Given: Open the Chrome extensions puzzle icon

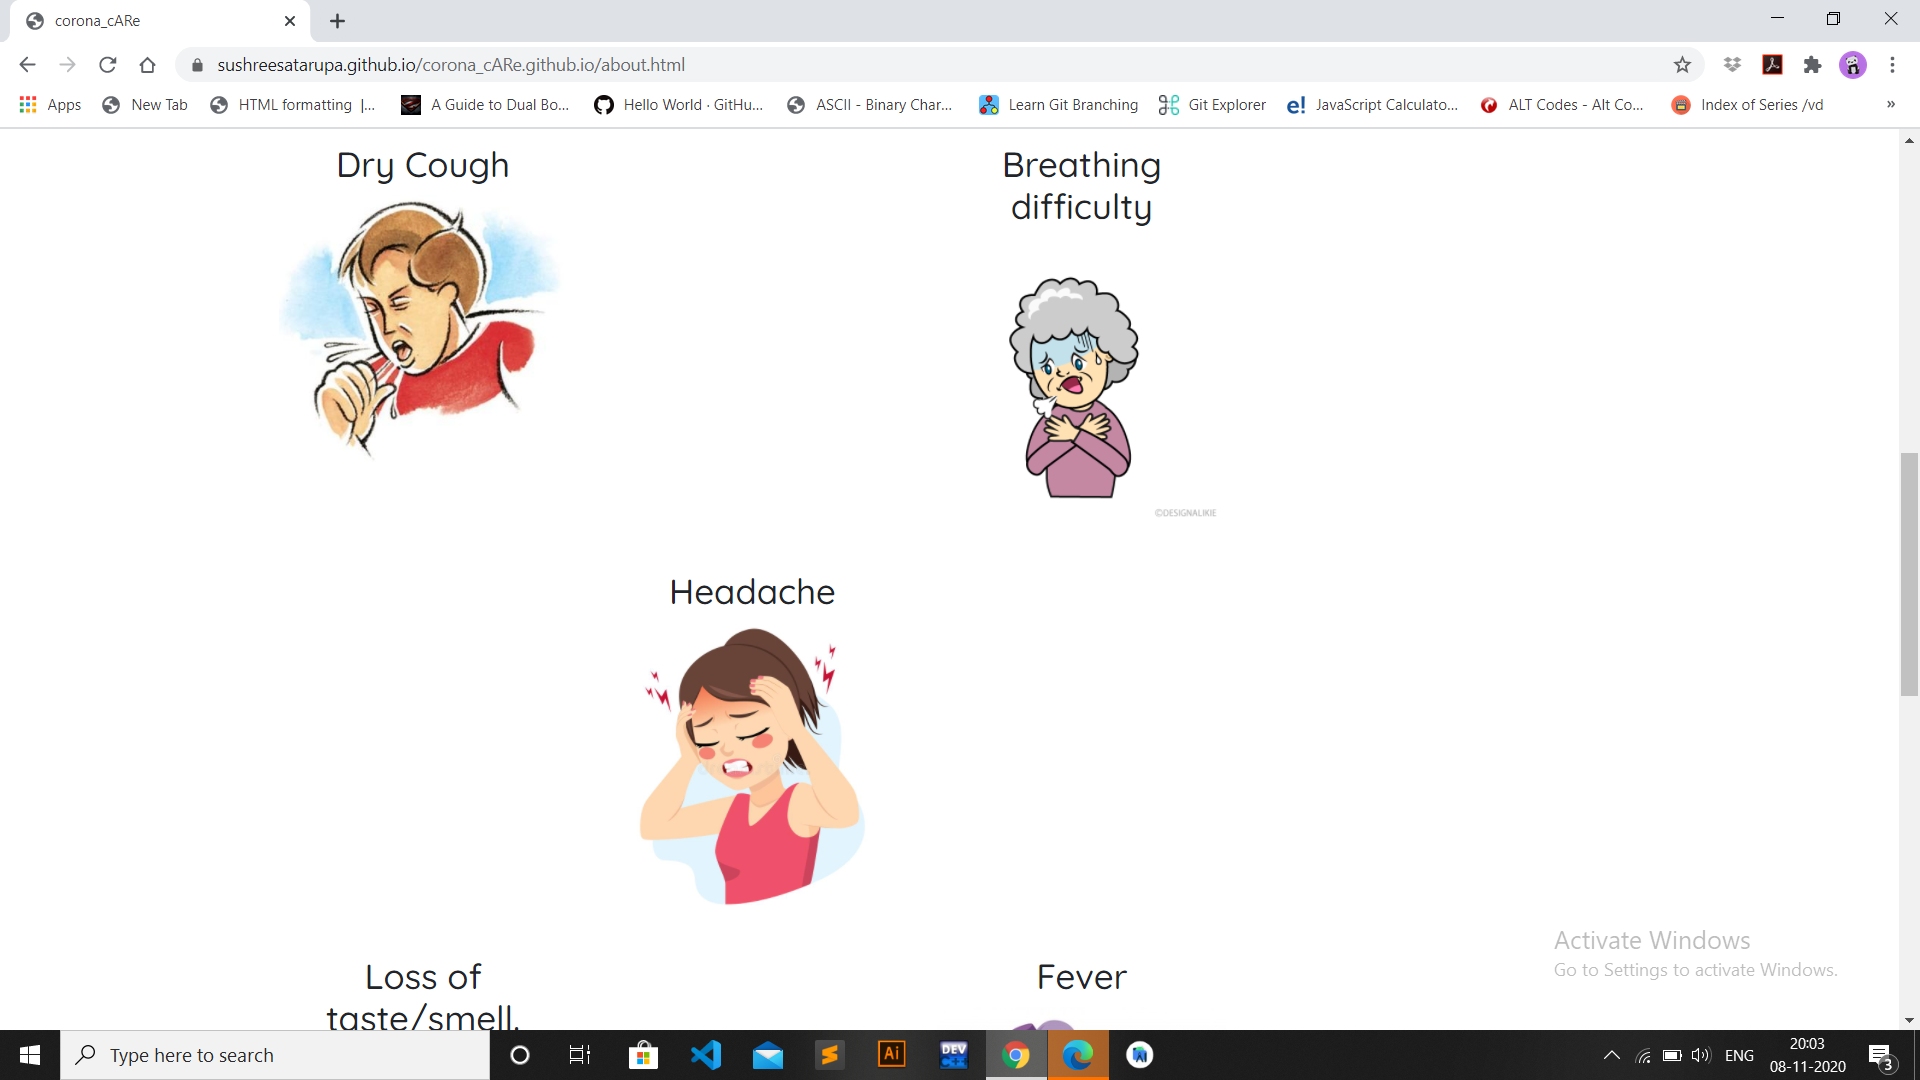Looking at the screenshot, I should click(1812, 65).
